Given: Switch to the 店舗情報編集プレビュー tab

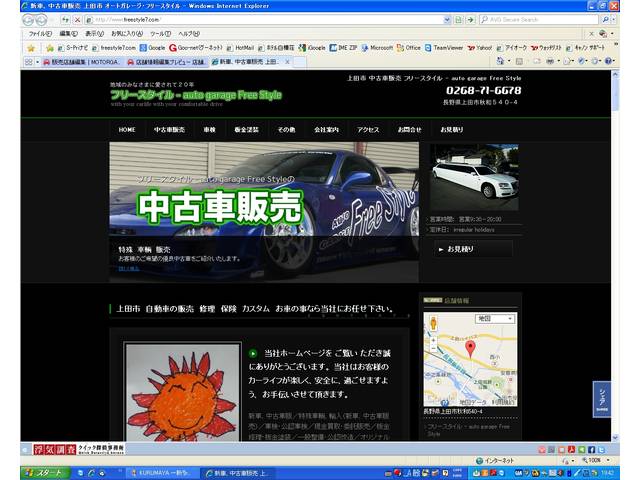Looking at the screenshot, I should 166,62.
